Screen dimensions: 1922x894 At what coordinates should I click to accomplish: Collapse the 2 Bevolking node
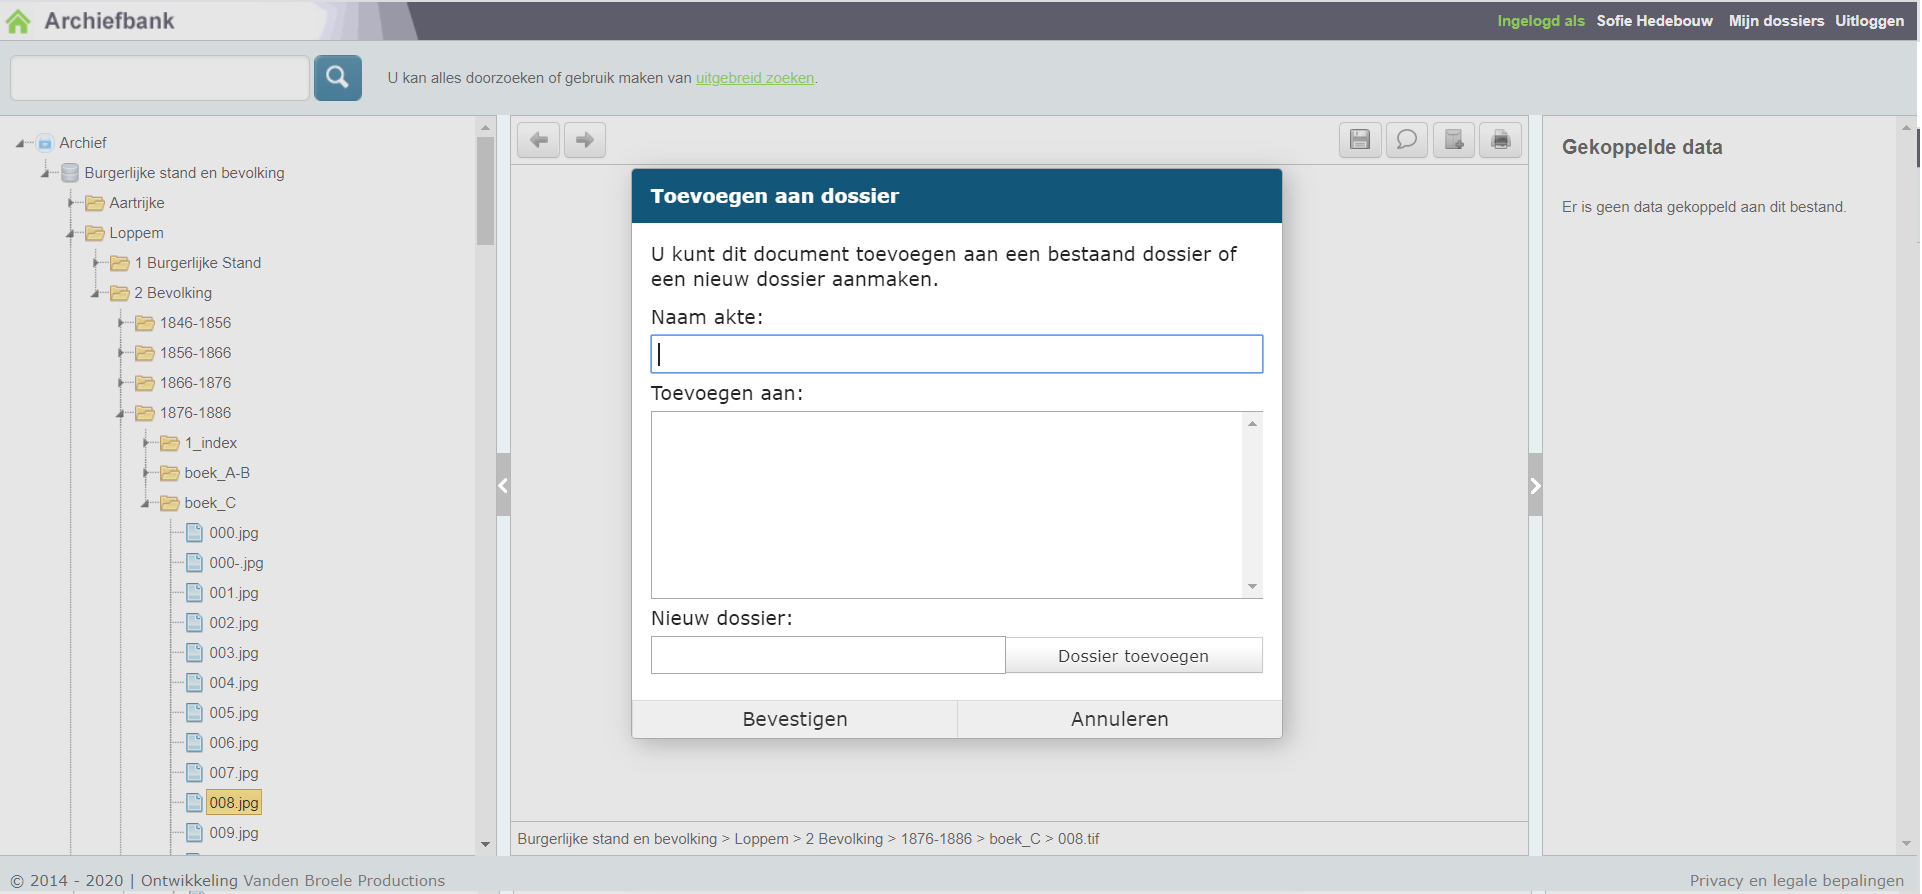96,294
